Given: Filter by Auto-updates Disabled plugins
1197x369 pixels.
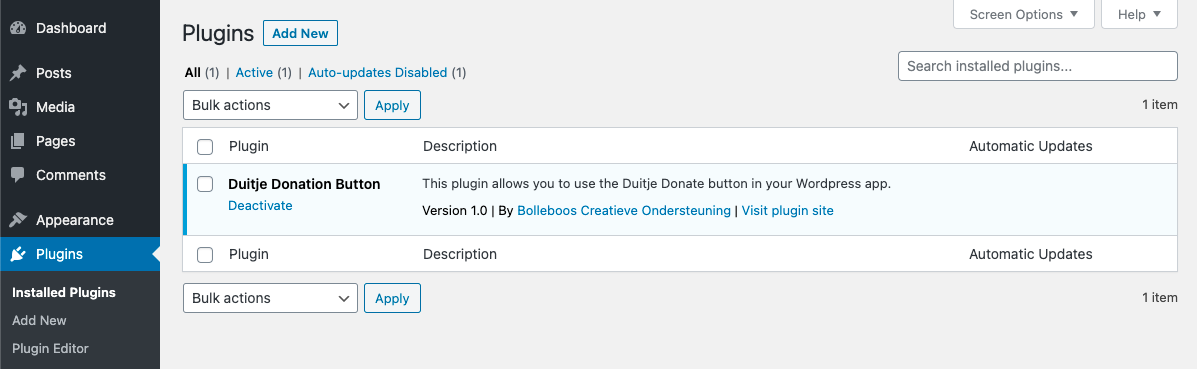Looking at the screenshot, I should pos(377,73).
